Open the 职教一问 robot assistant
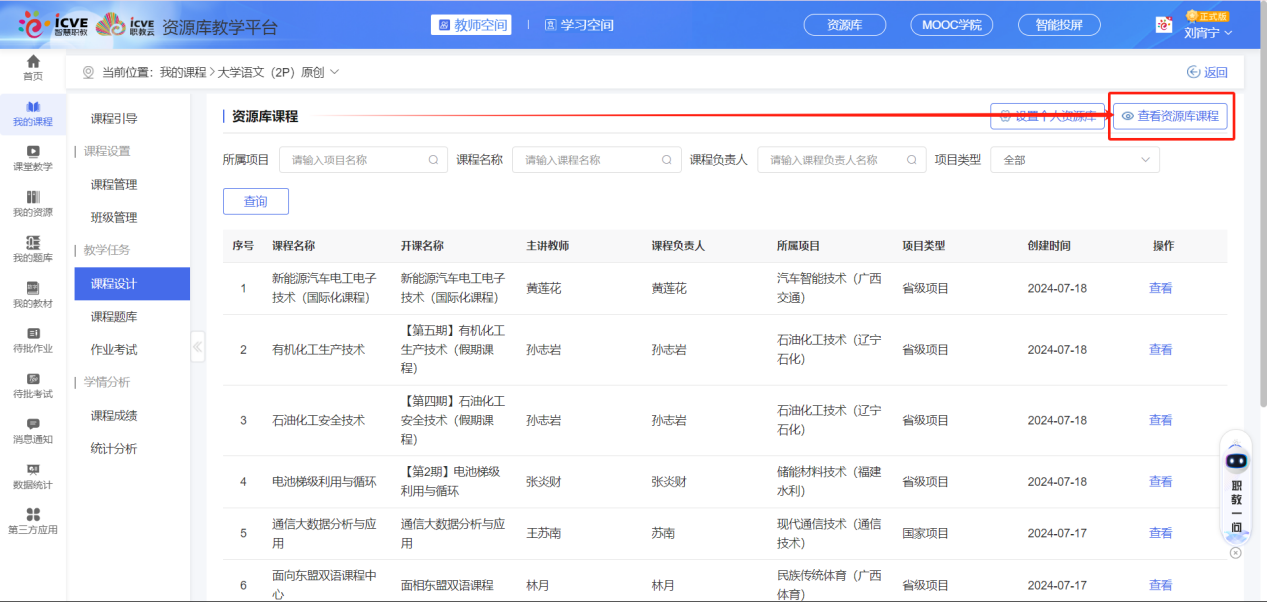This screenshot has height=602, width=1267. [1237, 489]
